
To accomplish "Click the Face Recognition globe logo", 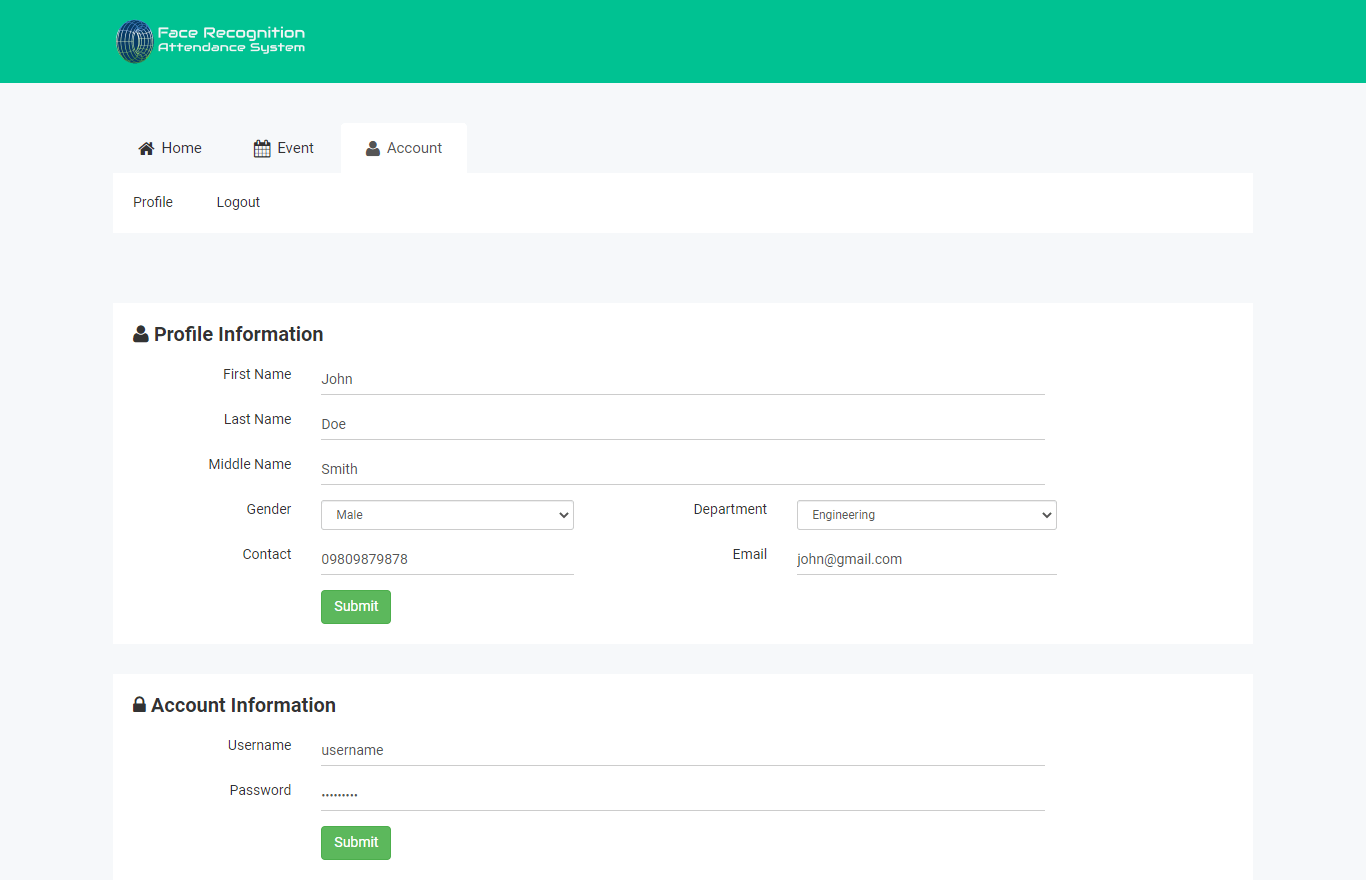I will (134, 42).
